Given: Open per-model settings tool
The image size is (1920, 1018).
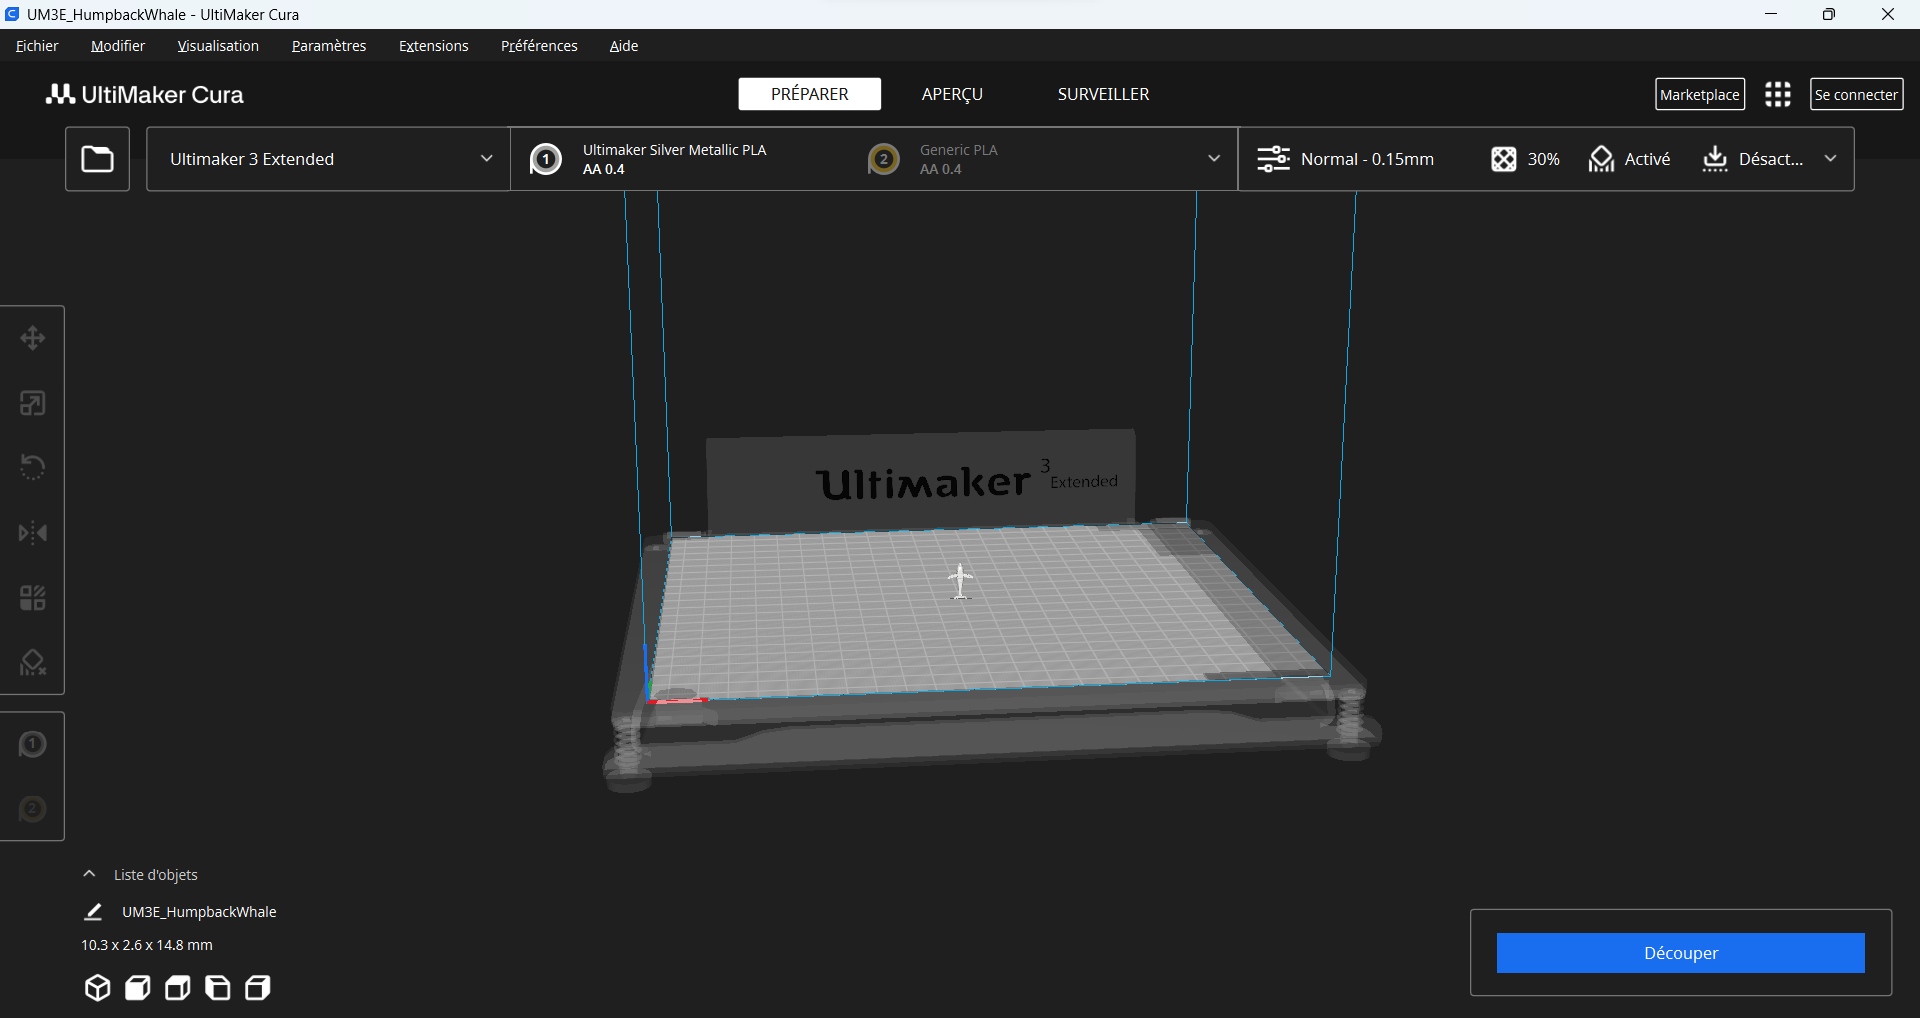Looking at the screenshot, I should [33, 598].
